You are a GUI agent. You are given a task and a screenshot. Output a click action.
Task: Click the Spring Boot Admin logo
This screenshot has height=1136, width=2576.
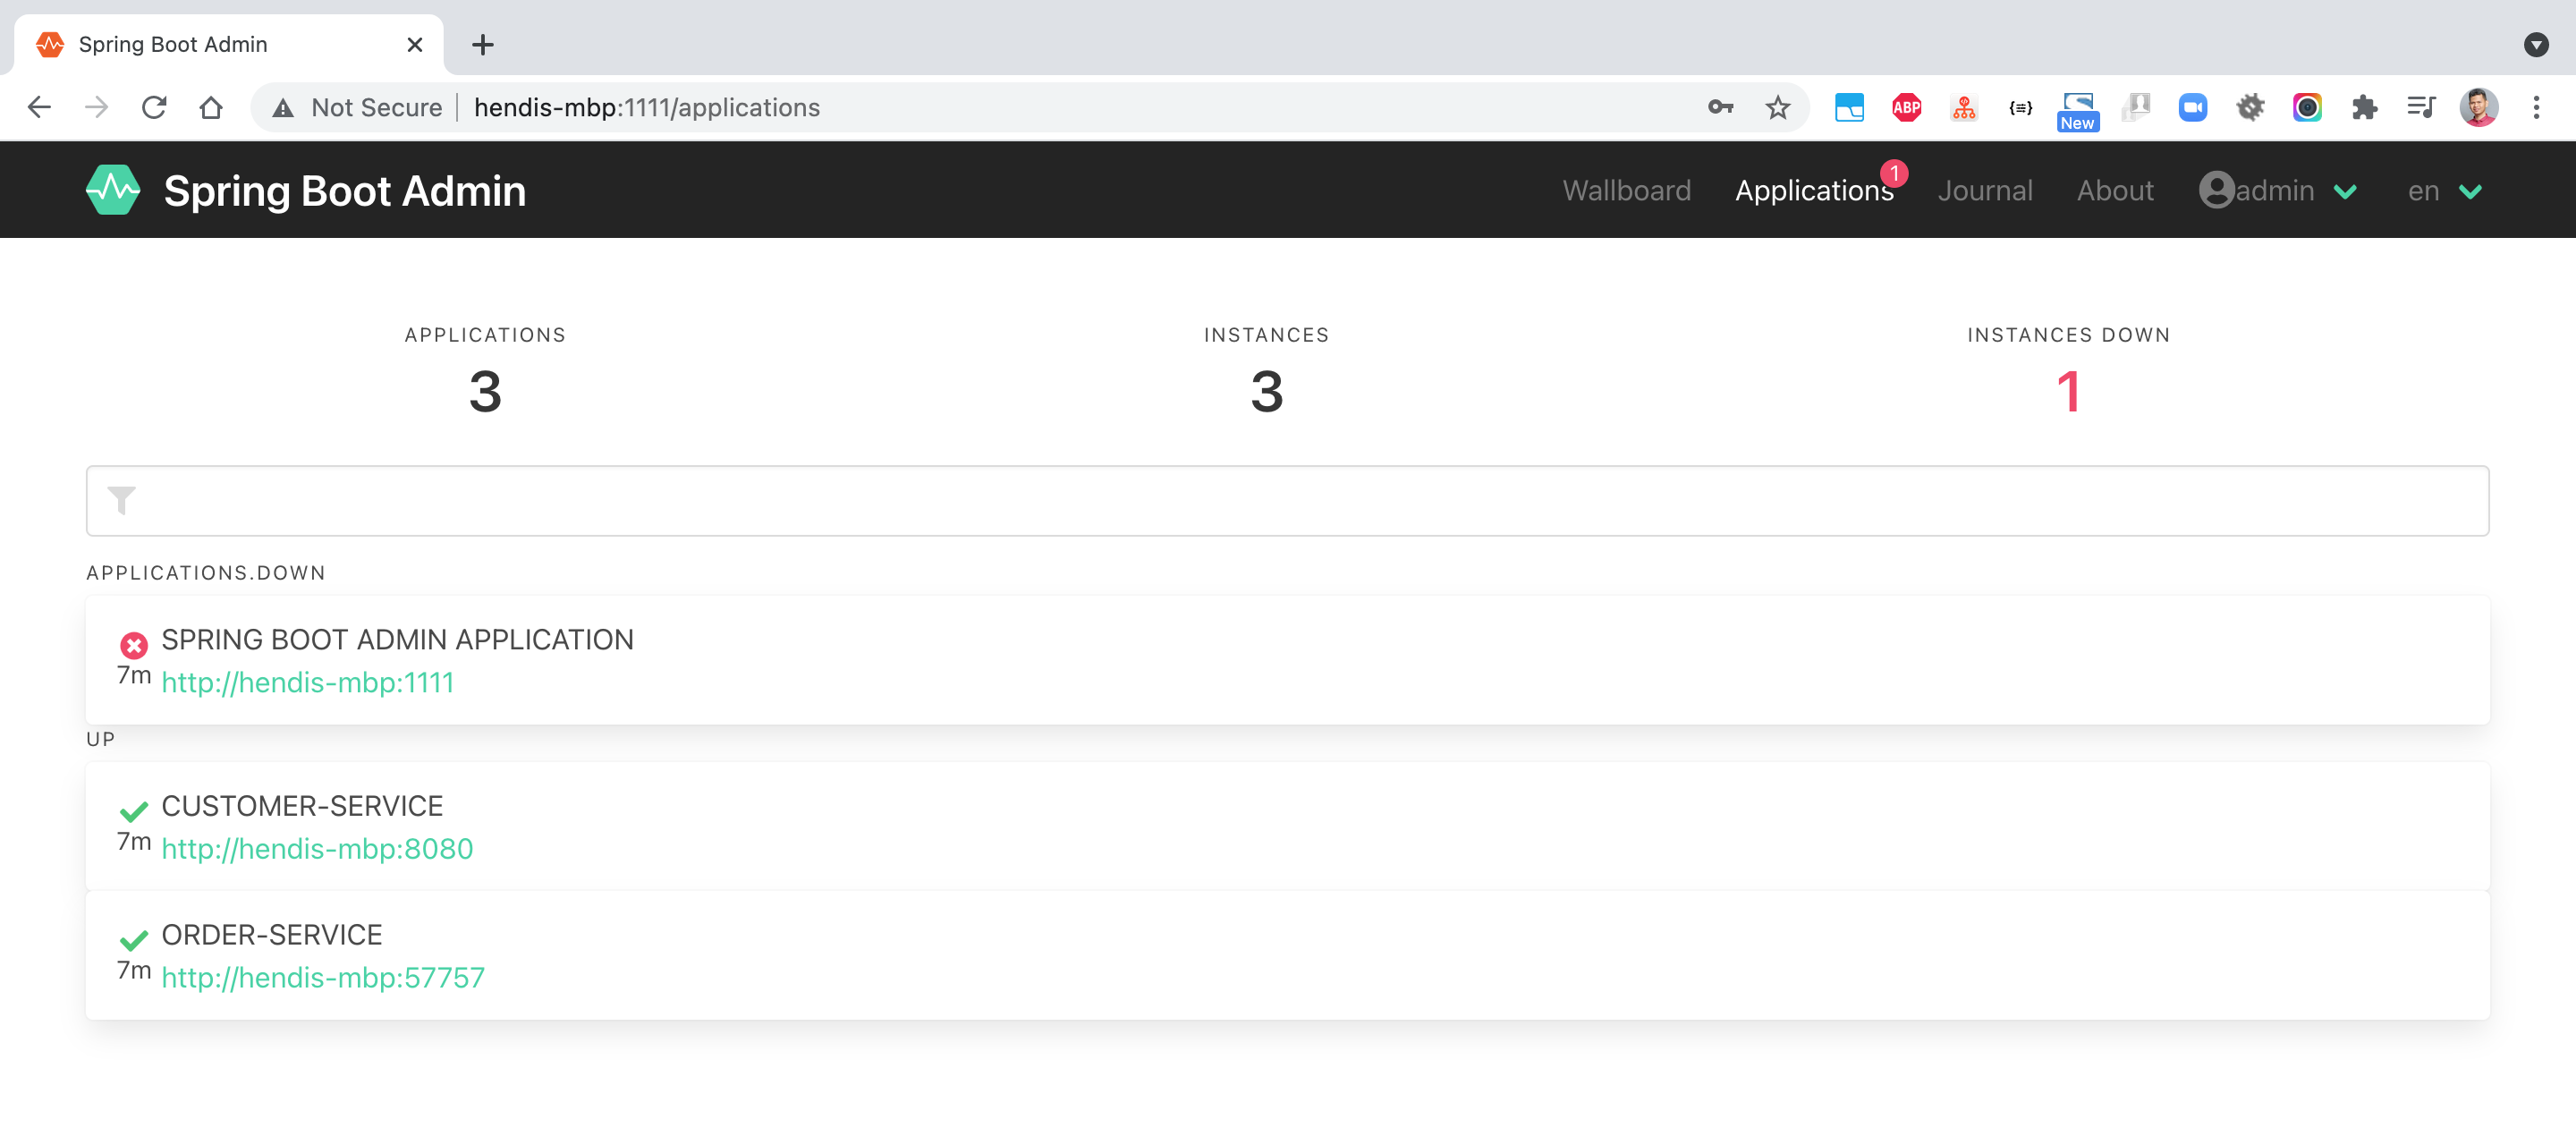(112, 189)
